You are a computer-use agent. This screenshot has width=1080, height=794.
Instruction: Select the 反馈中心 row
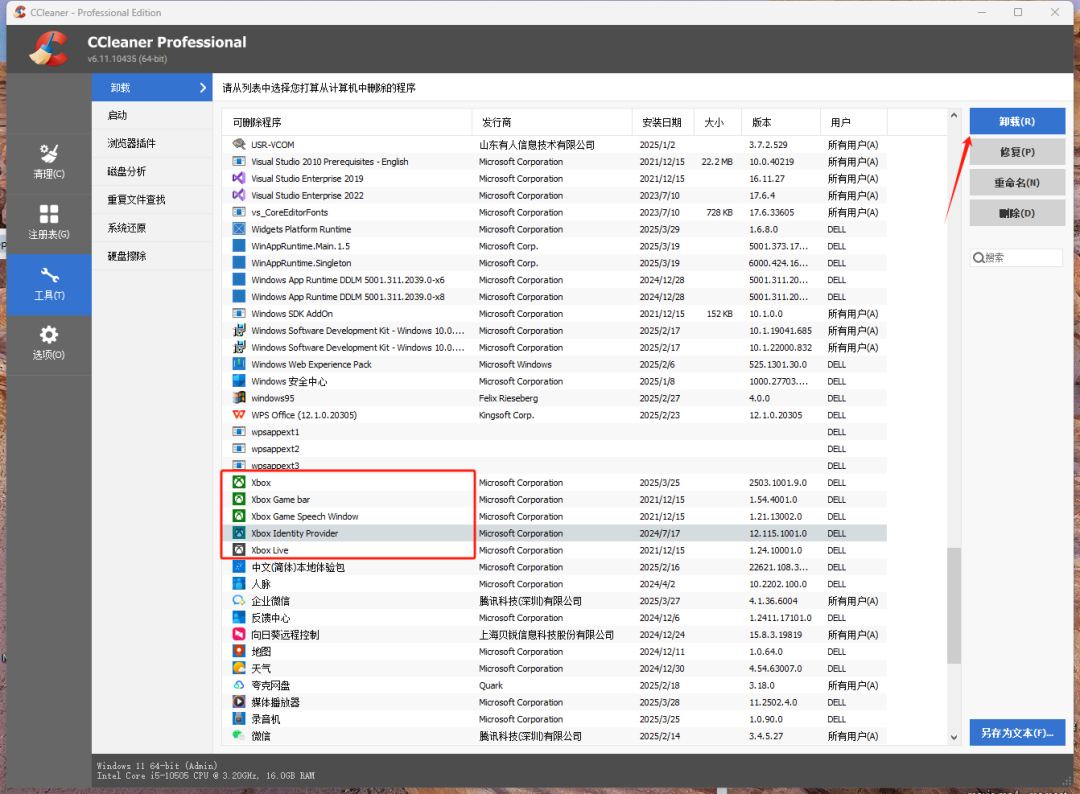click(554, 618)
